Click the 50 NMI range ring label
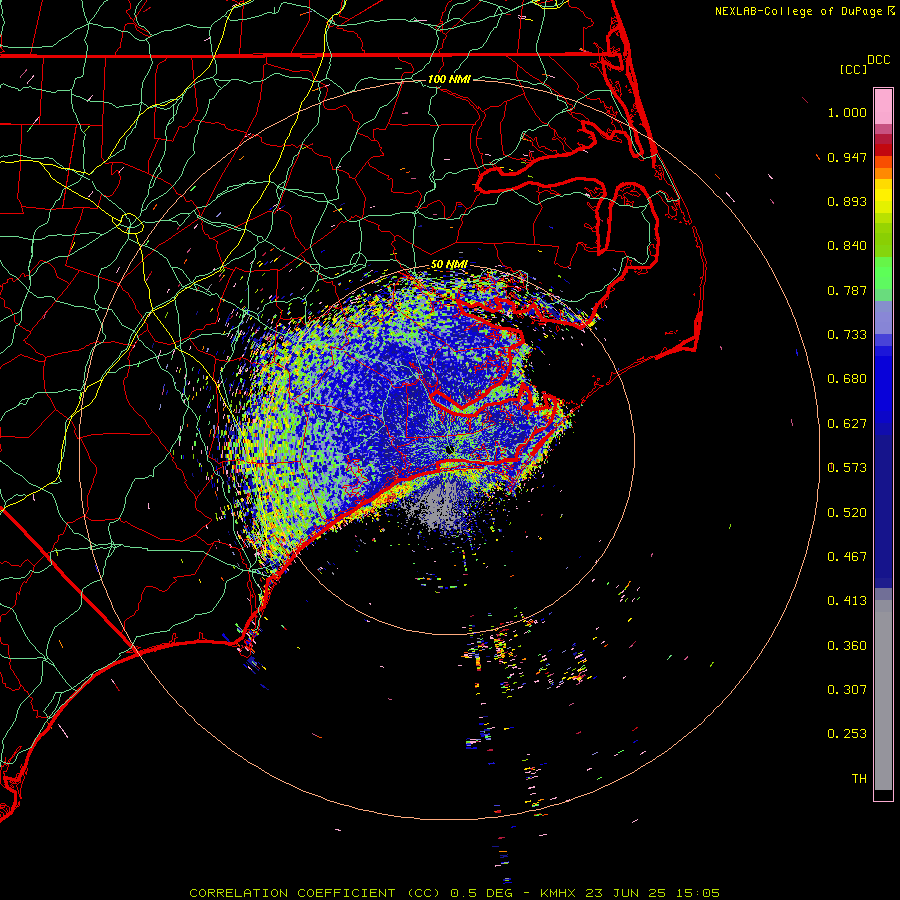Viewport: 900px width, 900px height. pos(449,265)
